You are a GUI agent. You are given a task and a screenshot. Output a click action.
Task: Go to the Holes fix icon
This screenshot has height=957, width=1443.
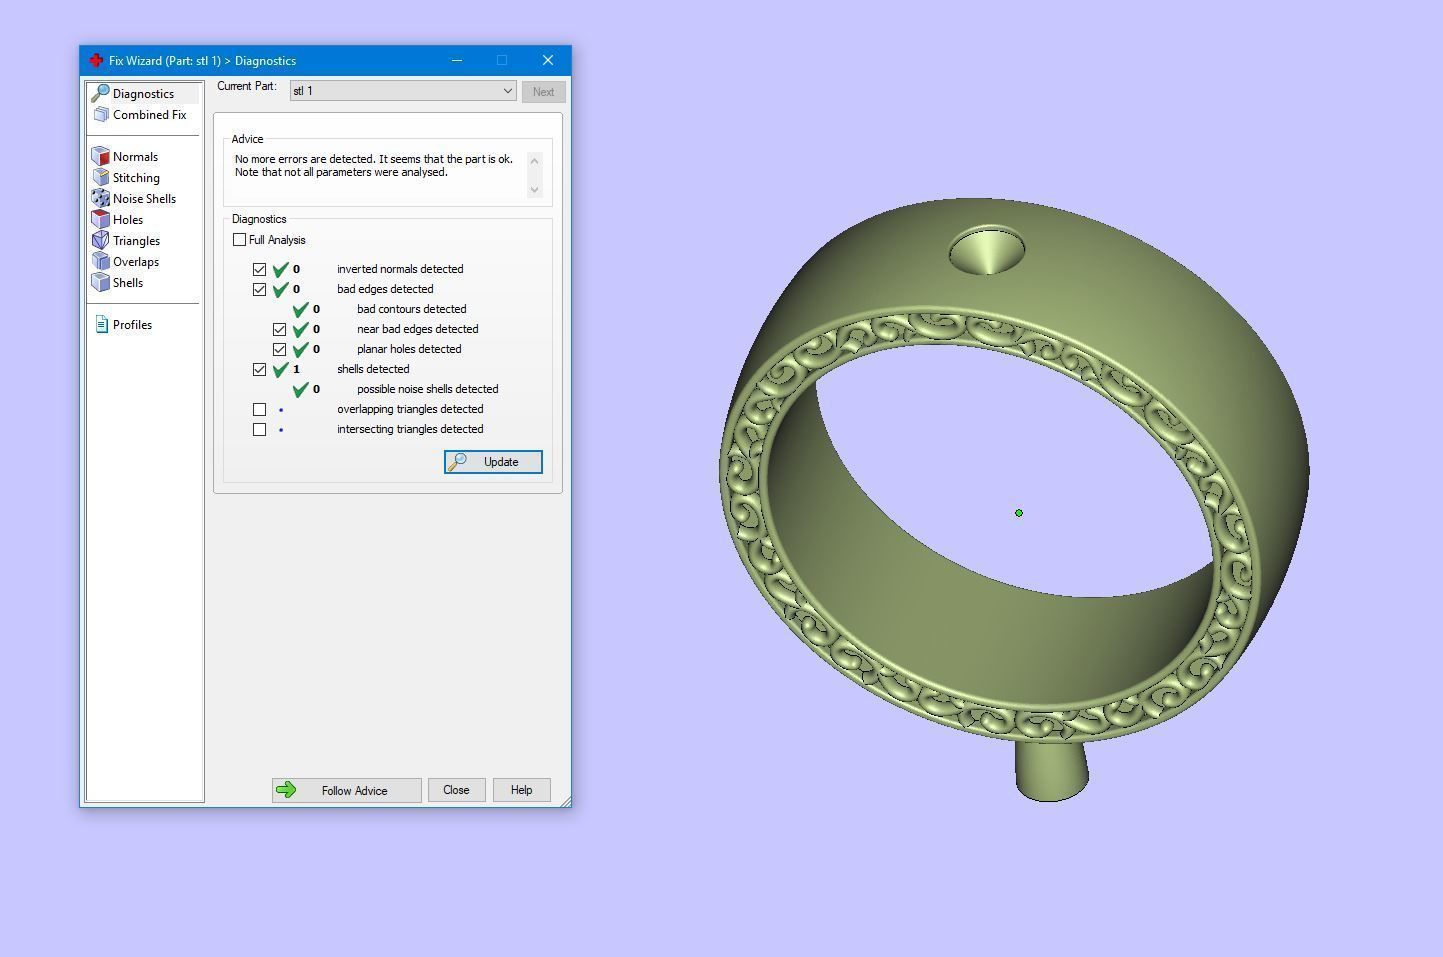click(100, 219)
